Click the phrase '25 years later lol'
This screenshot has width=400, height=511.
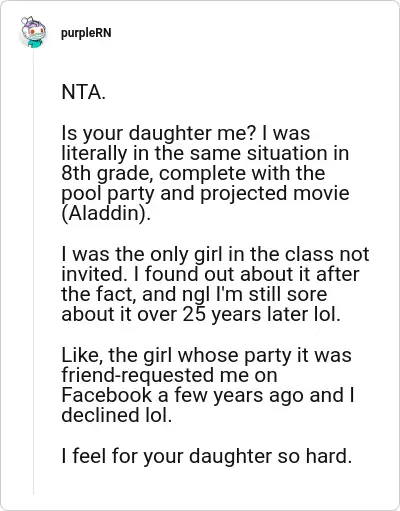point(261,314)
